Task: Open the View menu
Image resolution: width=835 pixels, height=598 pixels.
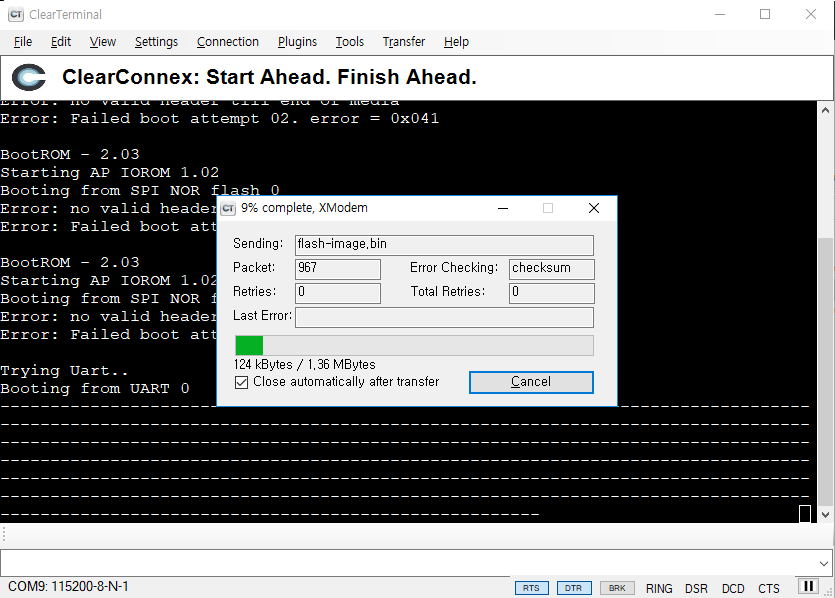Action: [102, 42]
